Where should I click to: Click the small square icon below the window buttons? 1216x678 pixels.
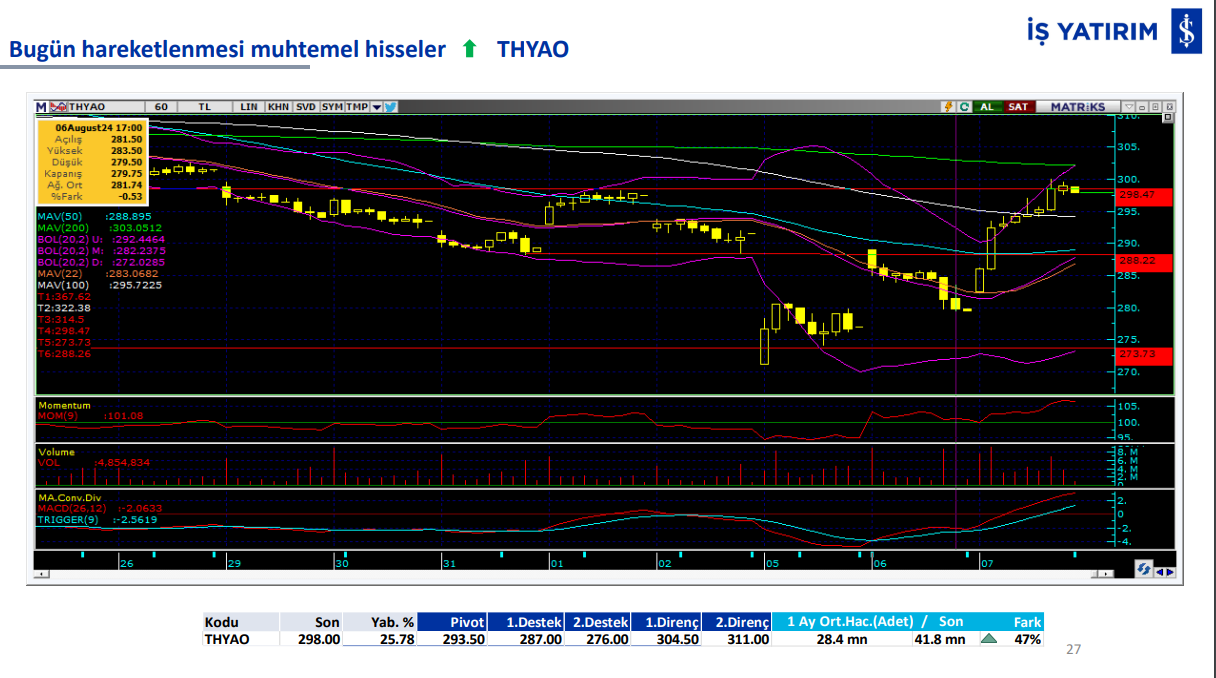pos(1166,117)
